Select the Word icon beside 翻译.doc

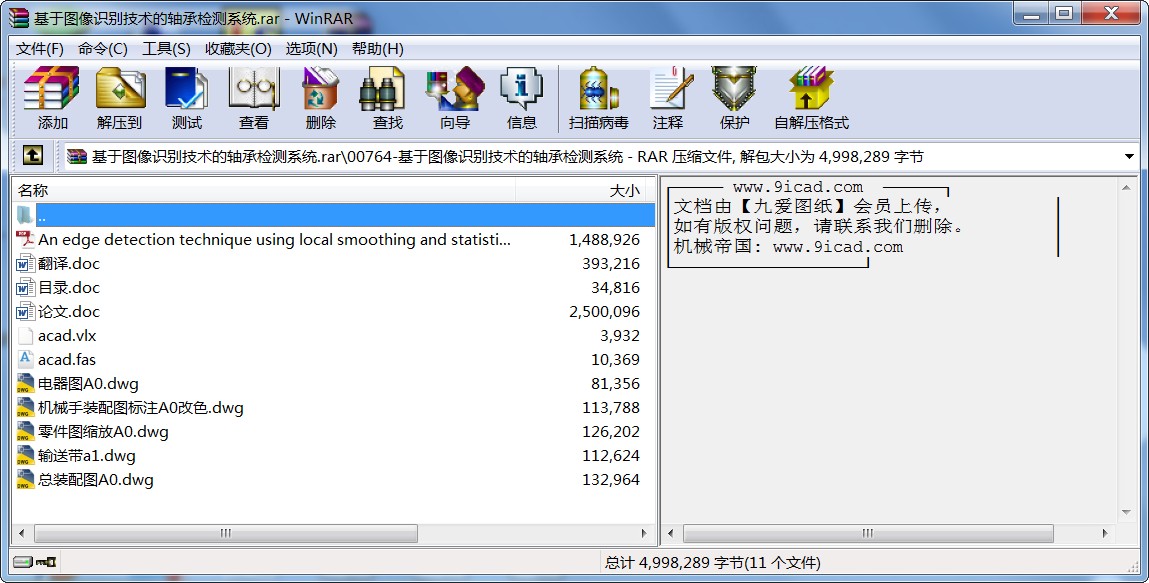[x=25, y=264]
